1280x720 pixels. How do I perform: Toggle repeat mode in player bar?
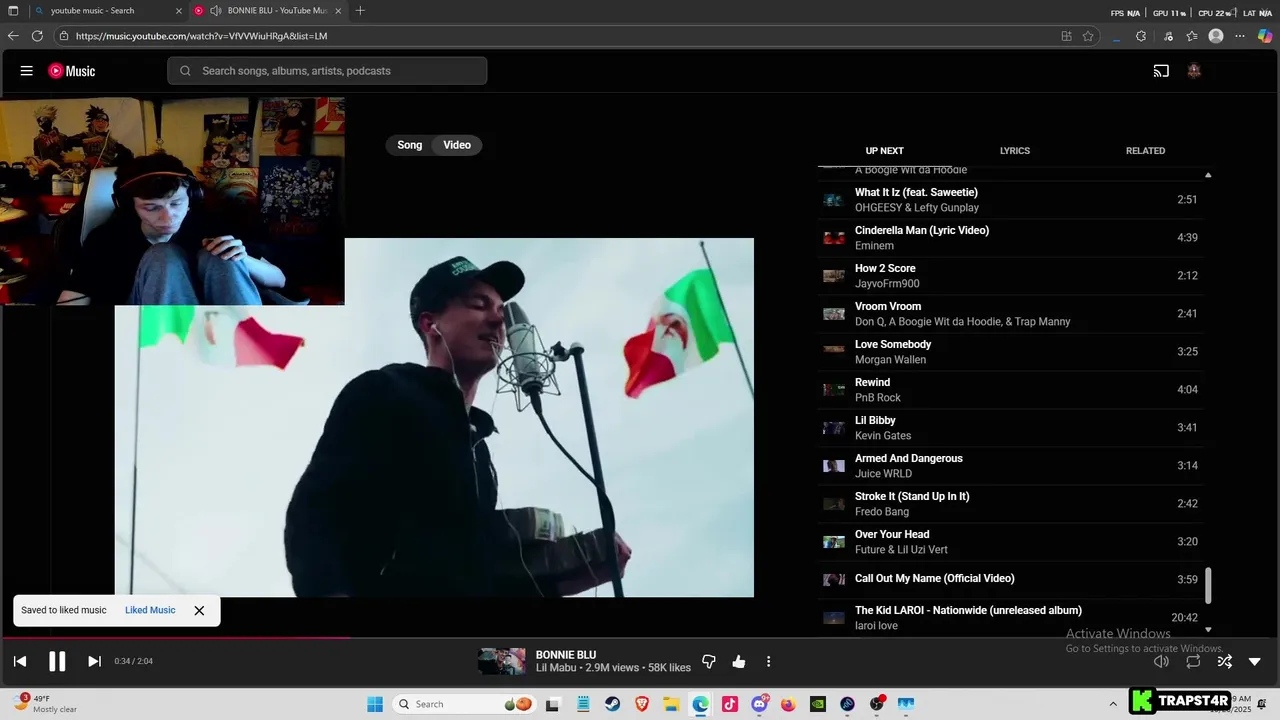click(x=1193, y=661)
